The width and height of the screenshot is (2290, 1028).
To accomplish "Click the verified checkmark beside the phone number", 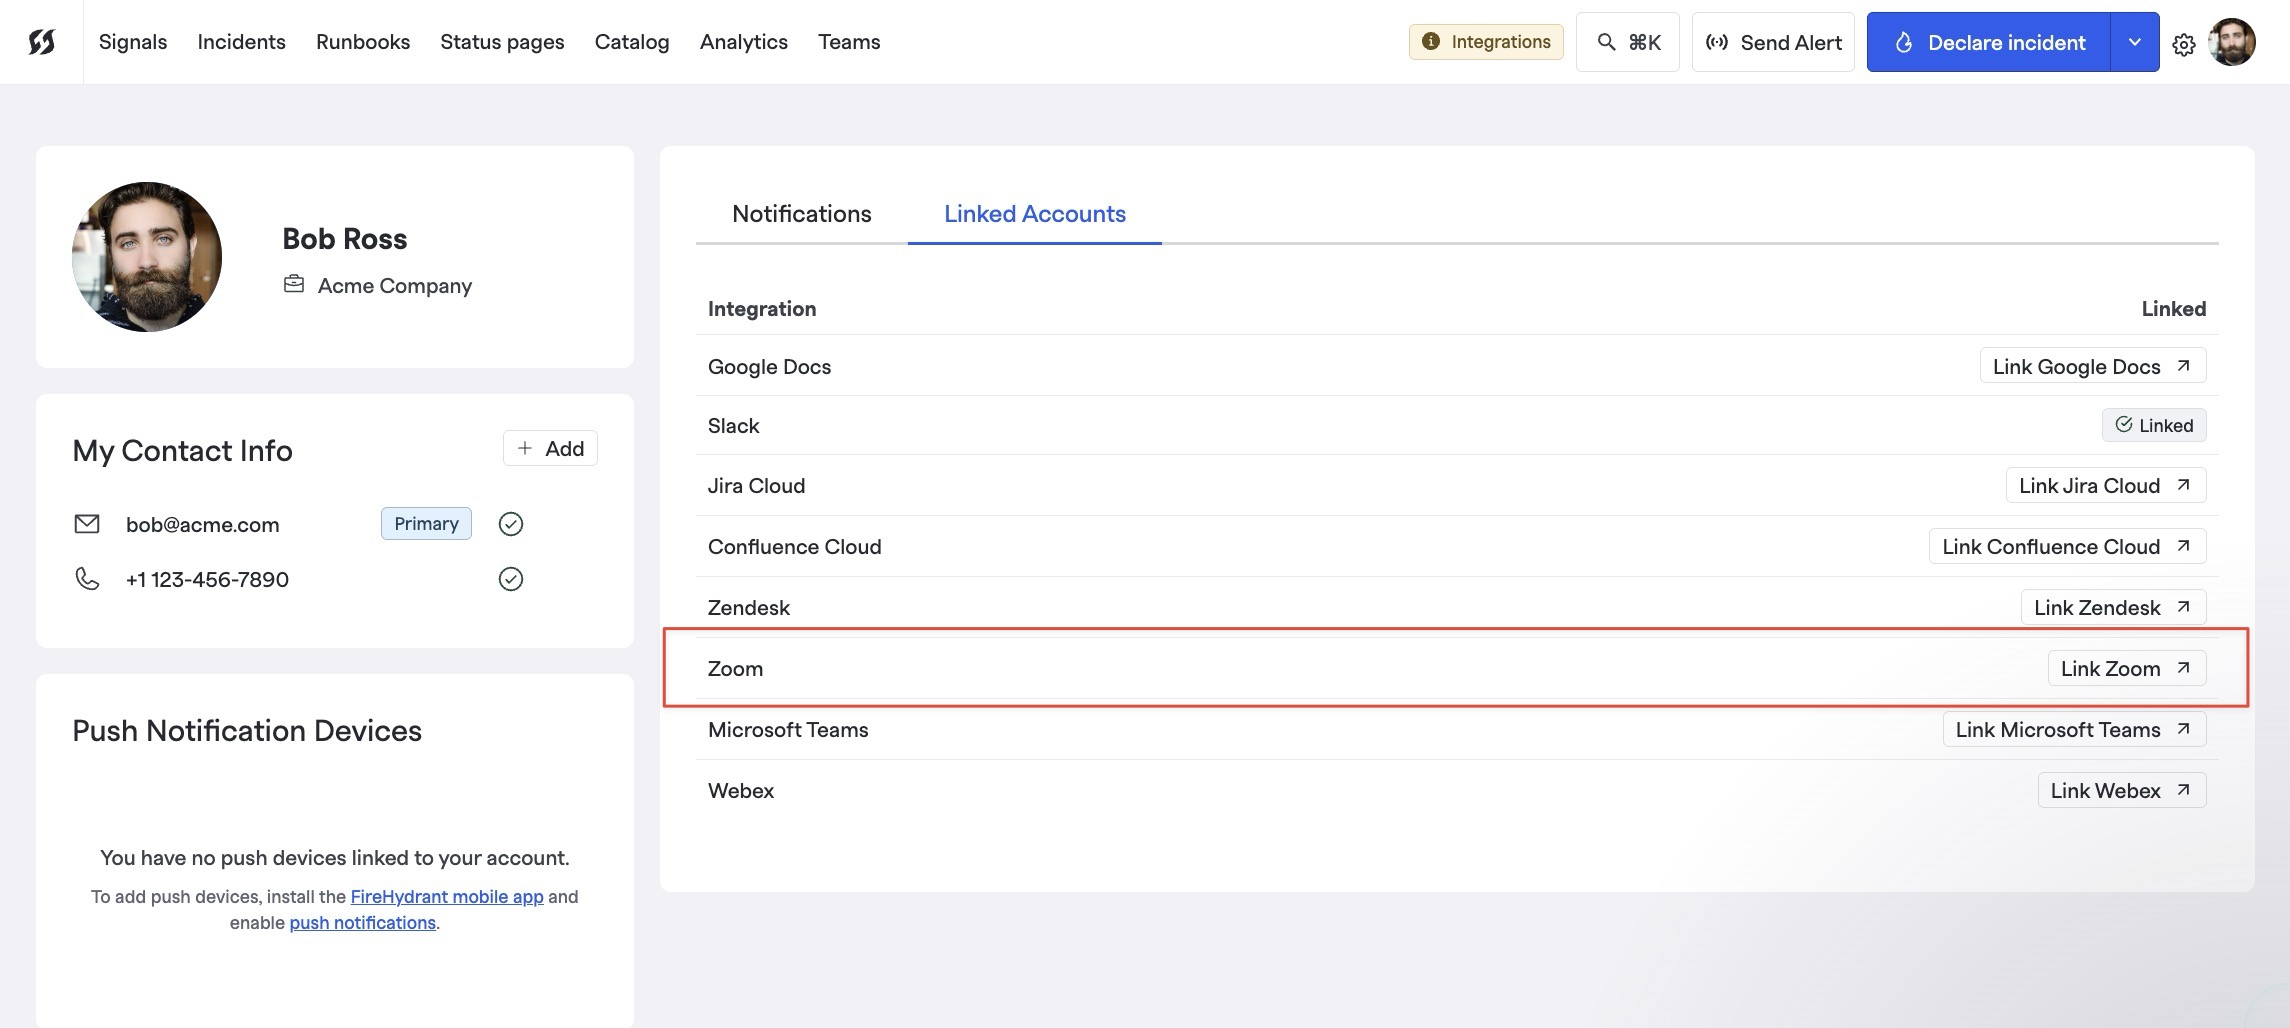I will coord(511,579).
